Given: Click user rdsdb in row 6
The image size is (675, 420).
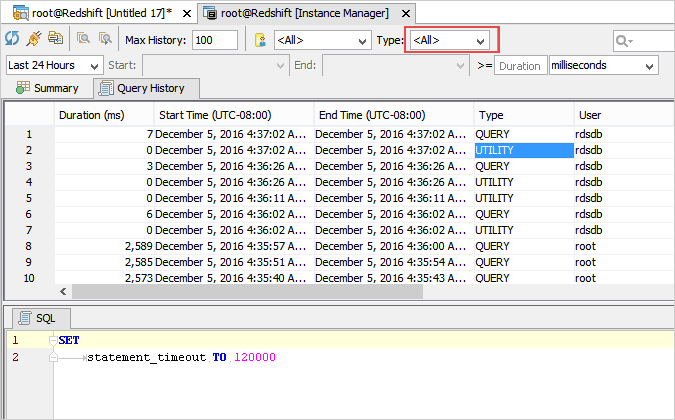Looking at the screenshot, I should 588,214.
